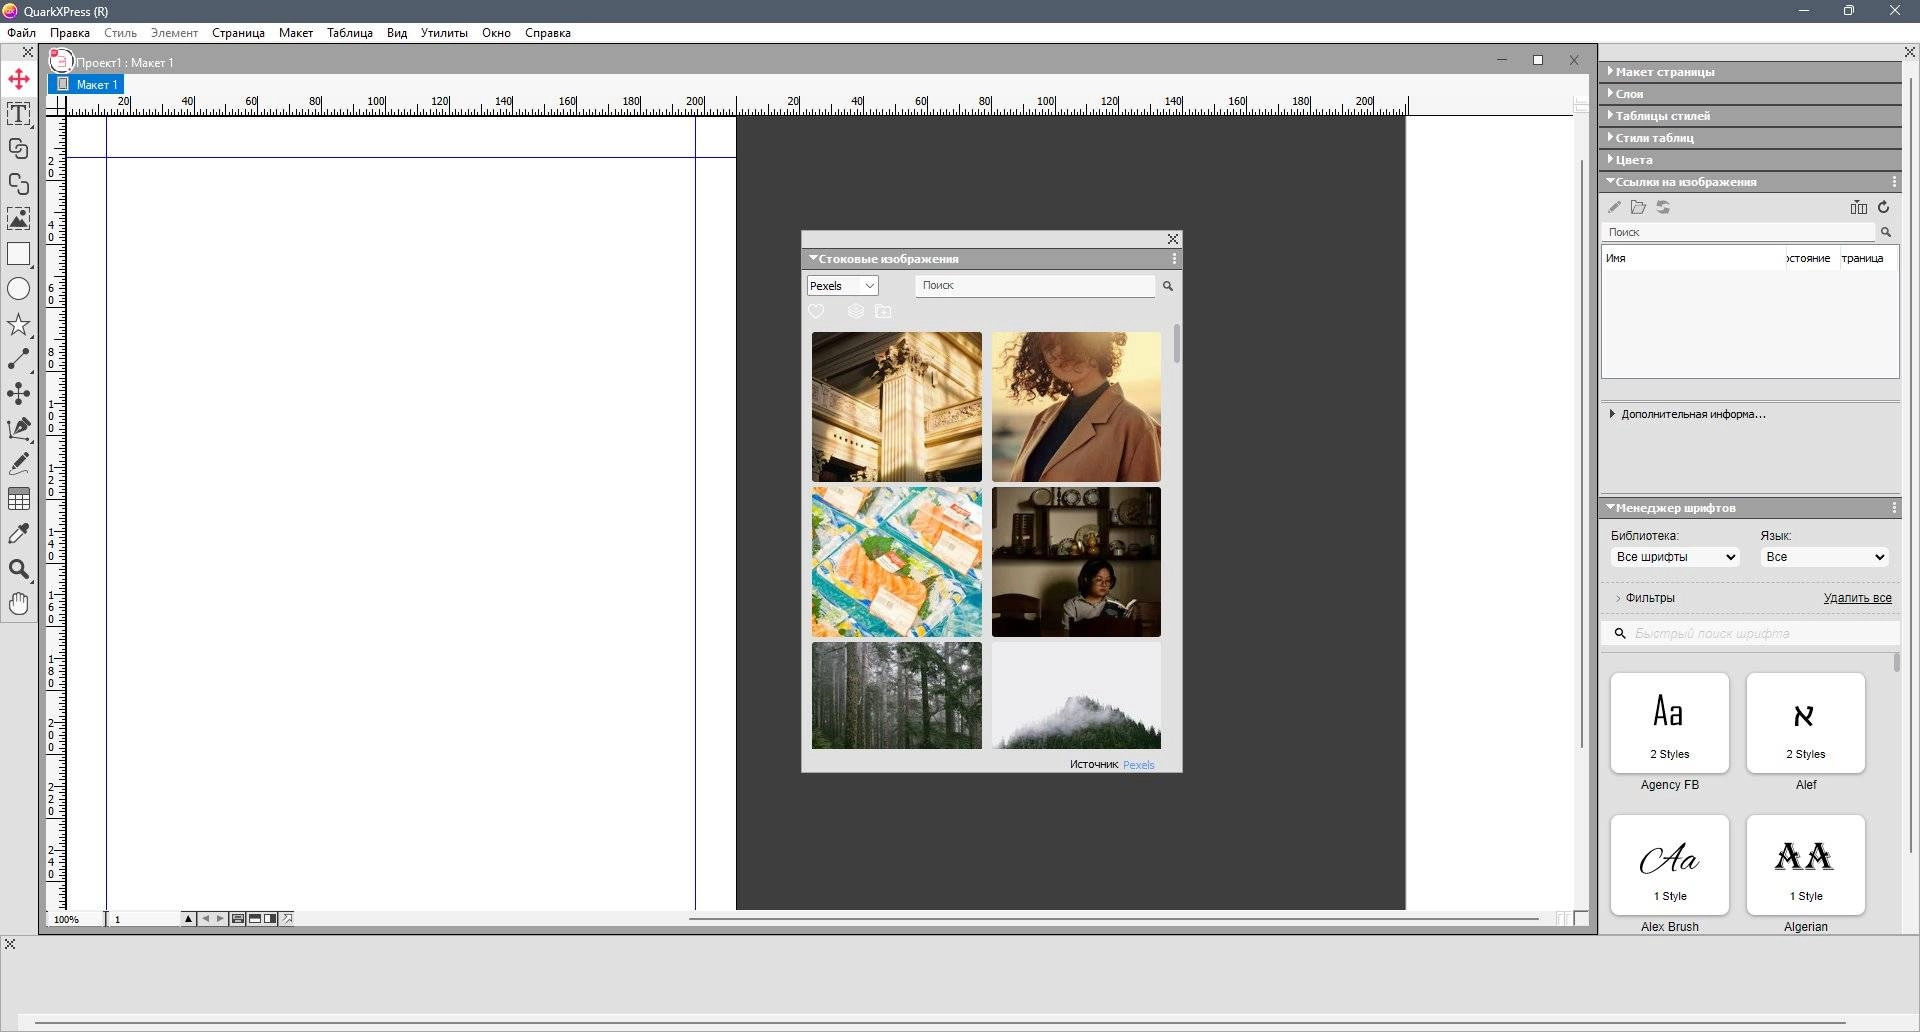This screenshot has height=1032, width=1920.
Task: Open the Справка menu
Action: [547, 33]
